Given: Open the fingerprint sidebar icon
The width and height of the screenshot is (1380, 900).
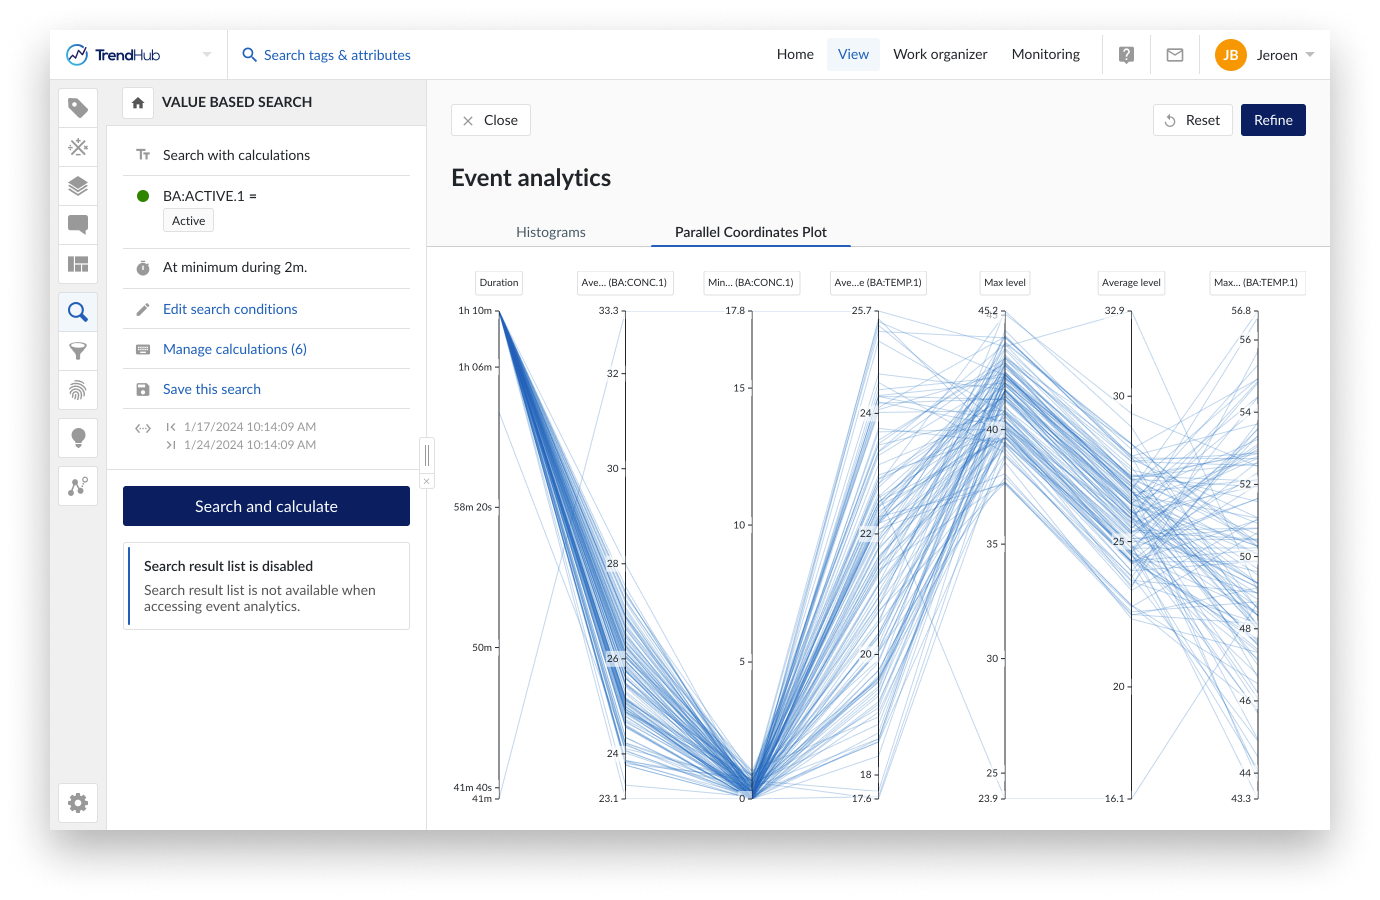Looking at the screenshot, I should pyautogui.click(x=78, y=390).
